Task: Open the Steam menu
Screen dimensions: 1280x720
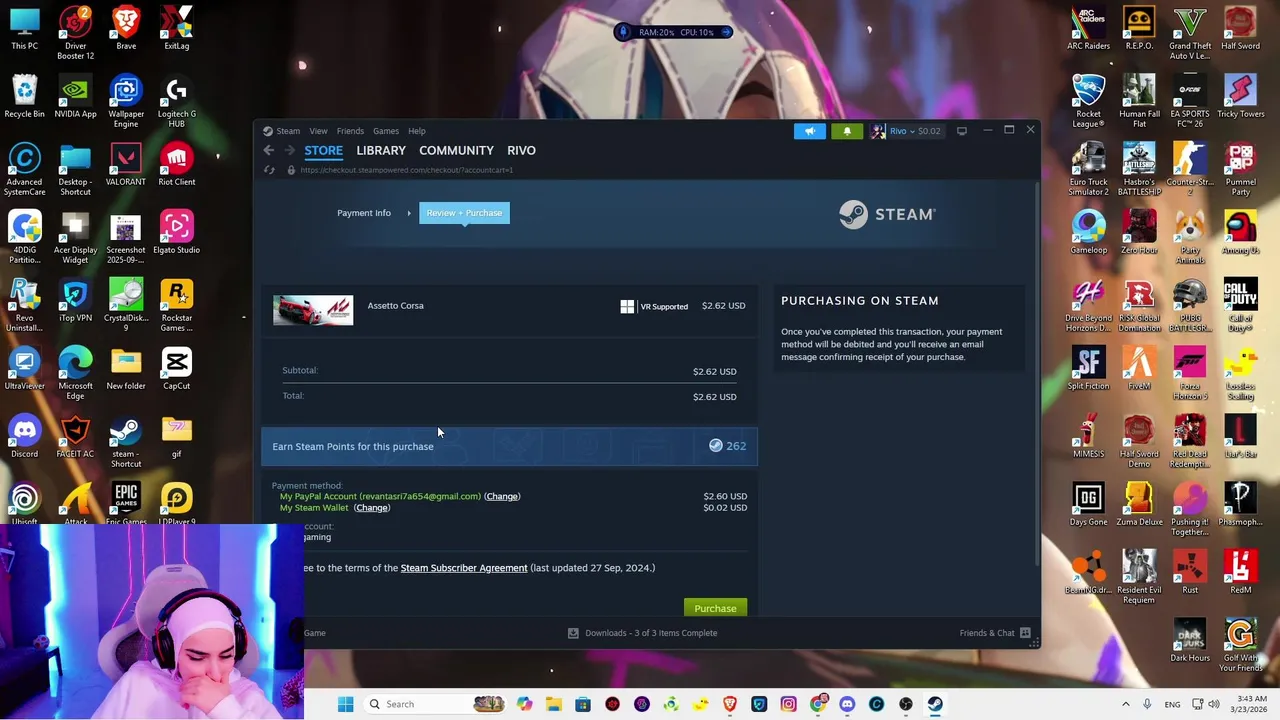Action: tap(288, 131)
